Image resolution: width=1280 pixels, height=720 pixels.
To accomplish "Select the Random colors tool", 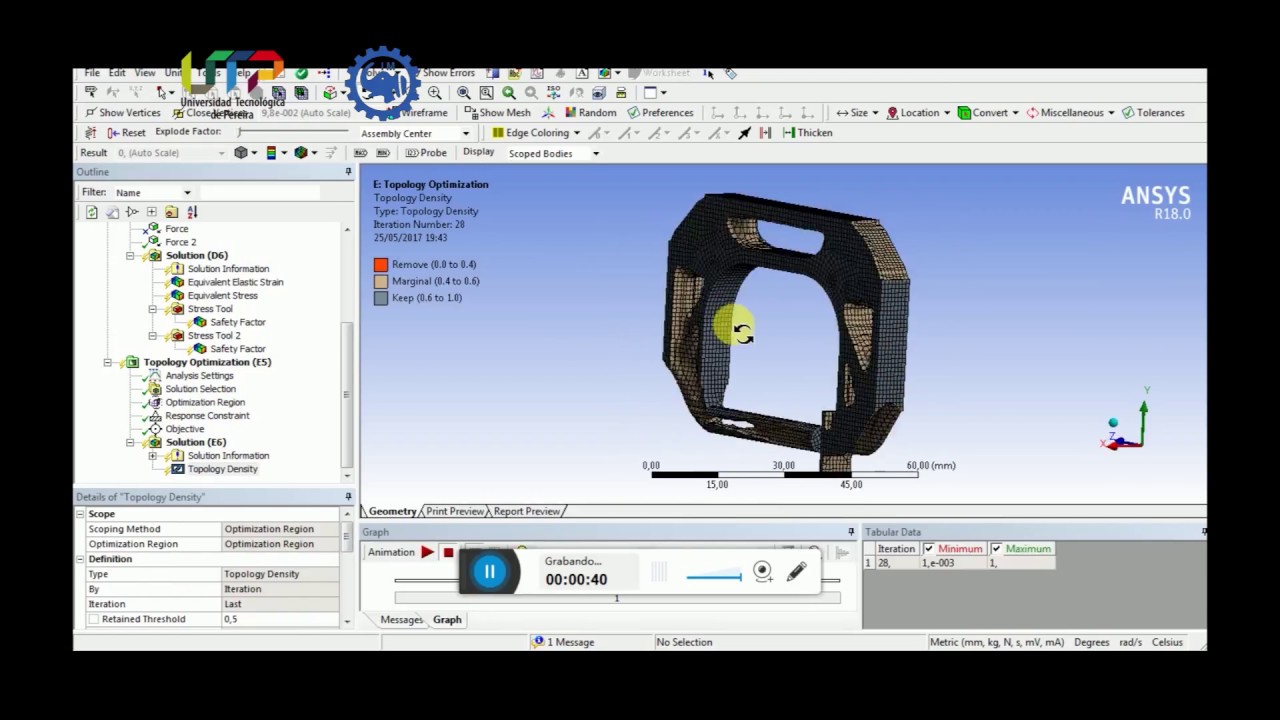I will click(x=590, y=113).
